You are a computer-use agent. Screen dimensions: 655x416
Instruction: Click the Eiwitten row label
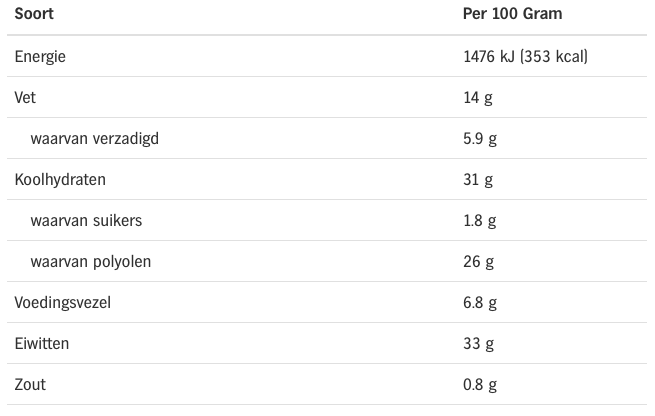tap(42, 343)
